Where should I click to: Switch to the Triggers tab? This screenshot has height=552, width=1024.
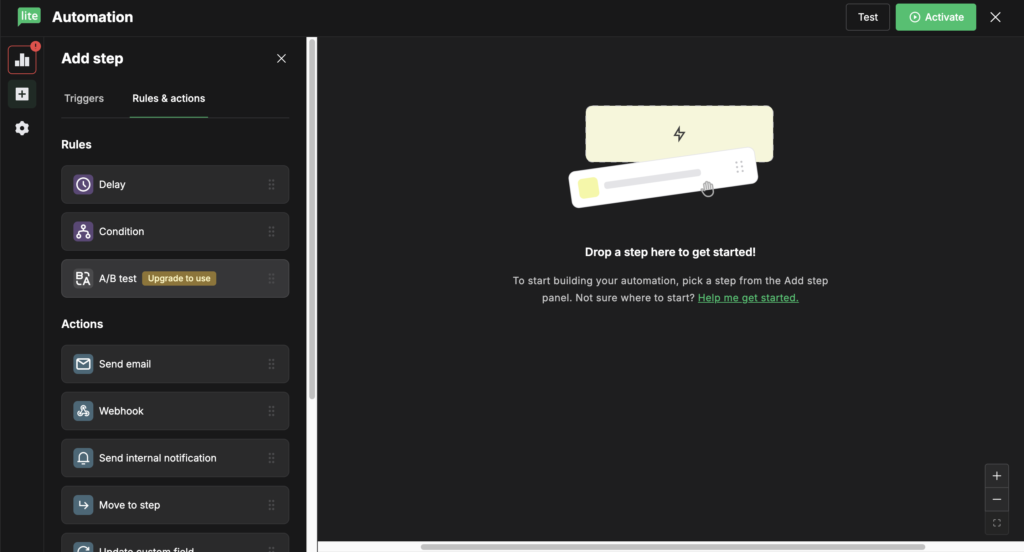tap(84, 99)
